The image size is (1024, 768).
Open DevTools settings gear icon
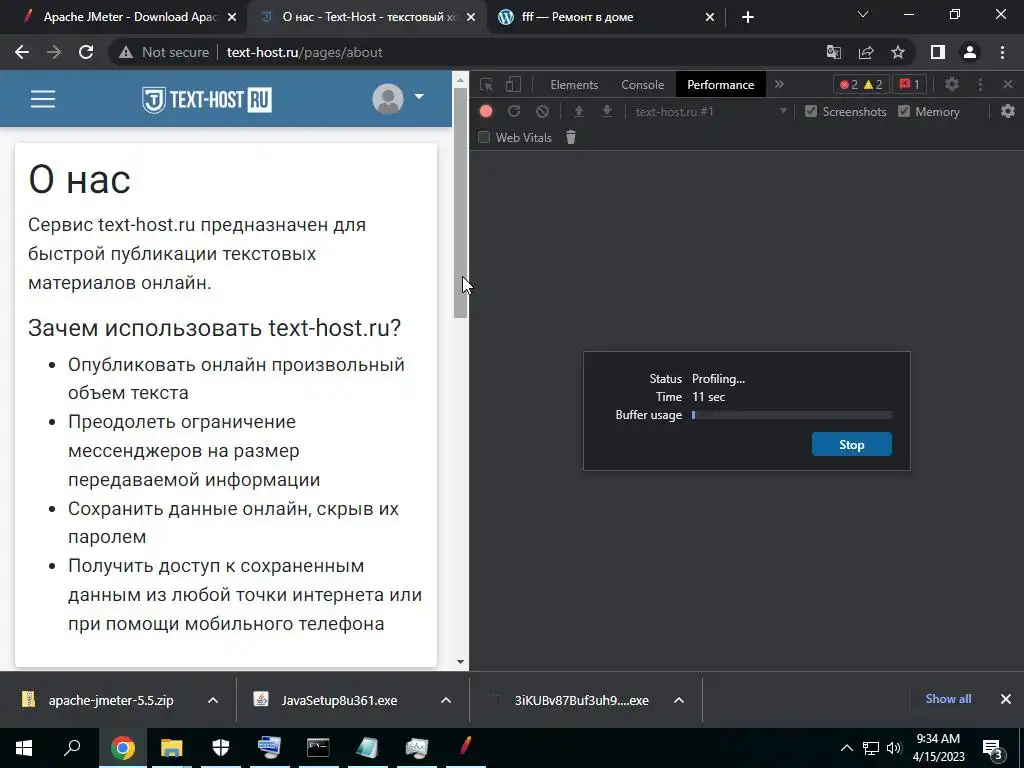[x=952, y=84]
